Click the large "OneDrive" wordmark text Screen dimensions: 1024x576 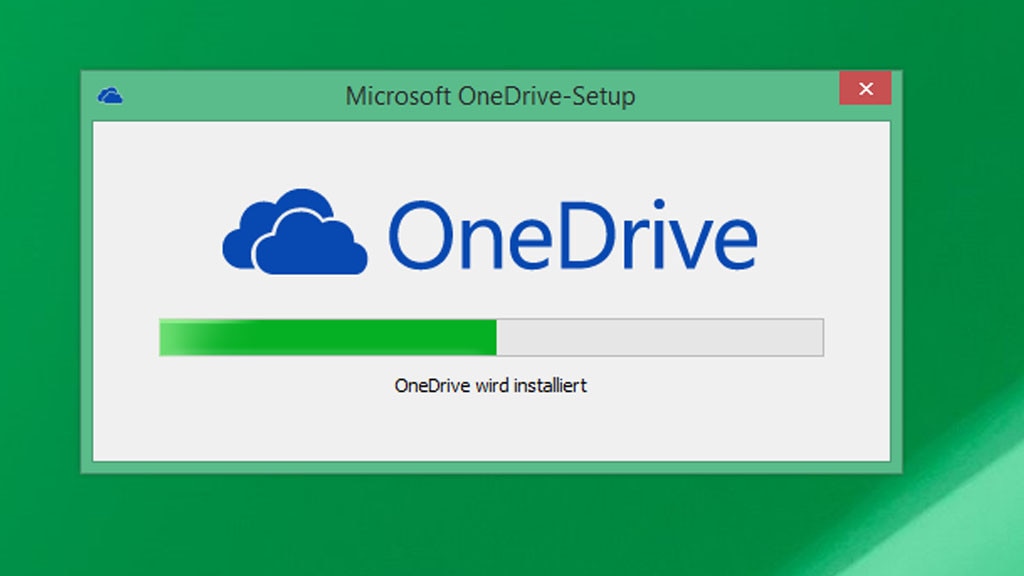[x=573, y=235]
